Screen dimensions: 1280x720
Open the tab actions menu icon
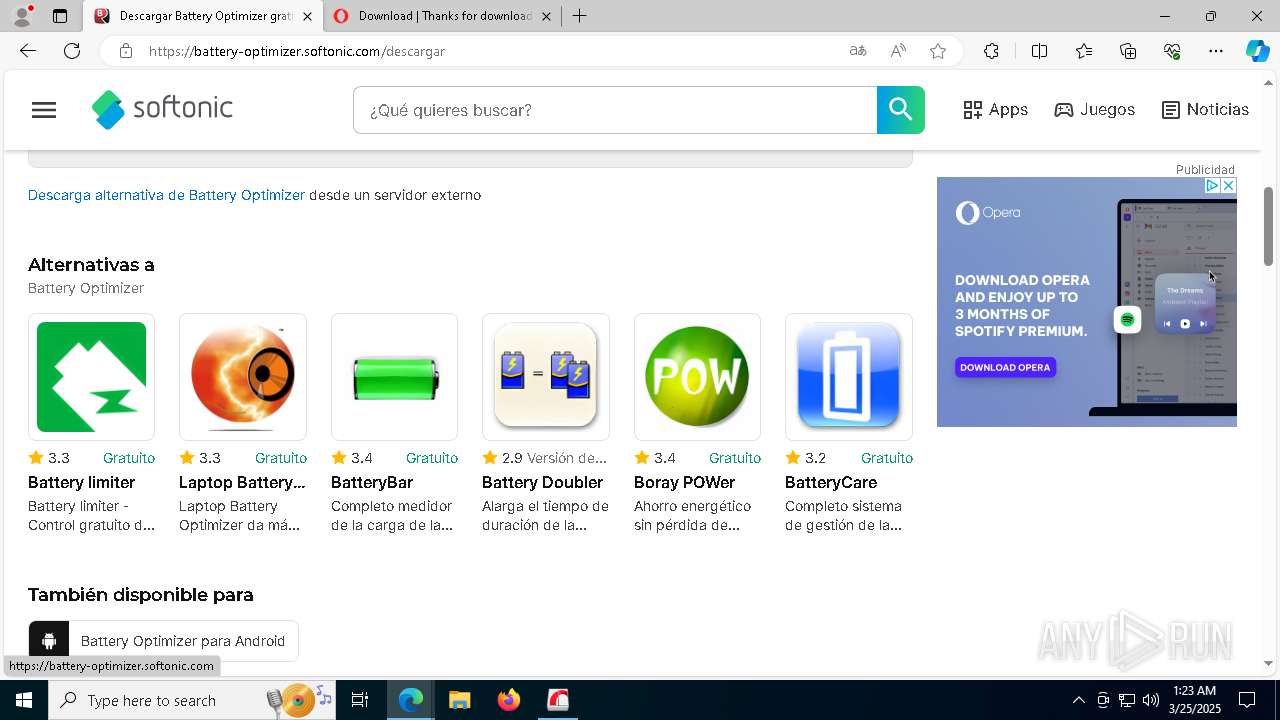60,16
